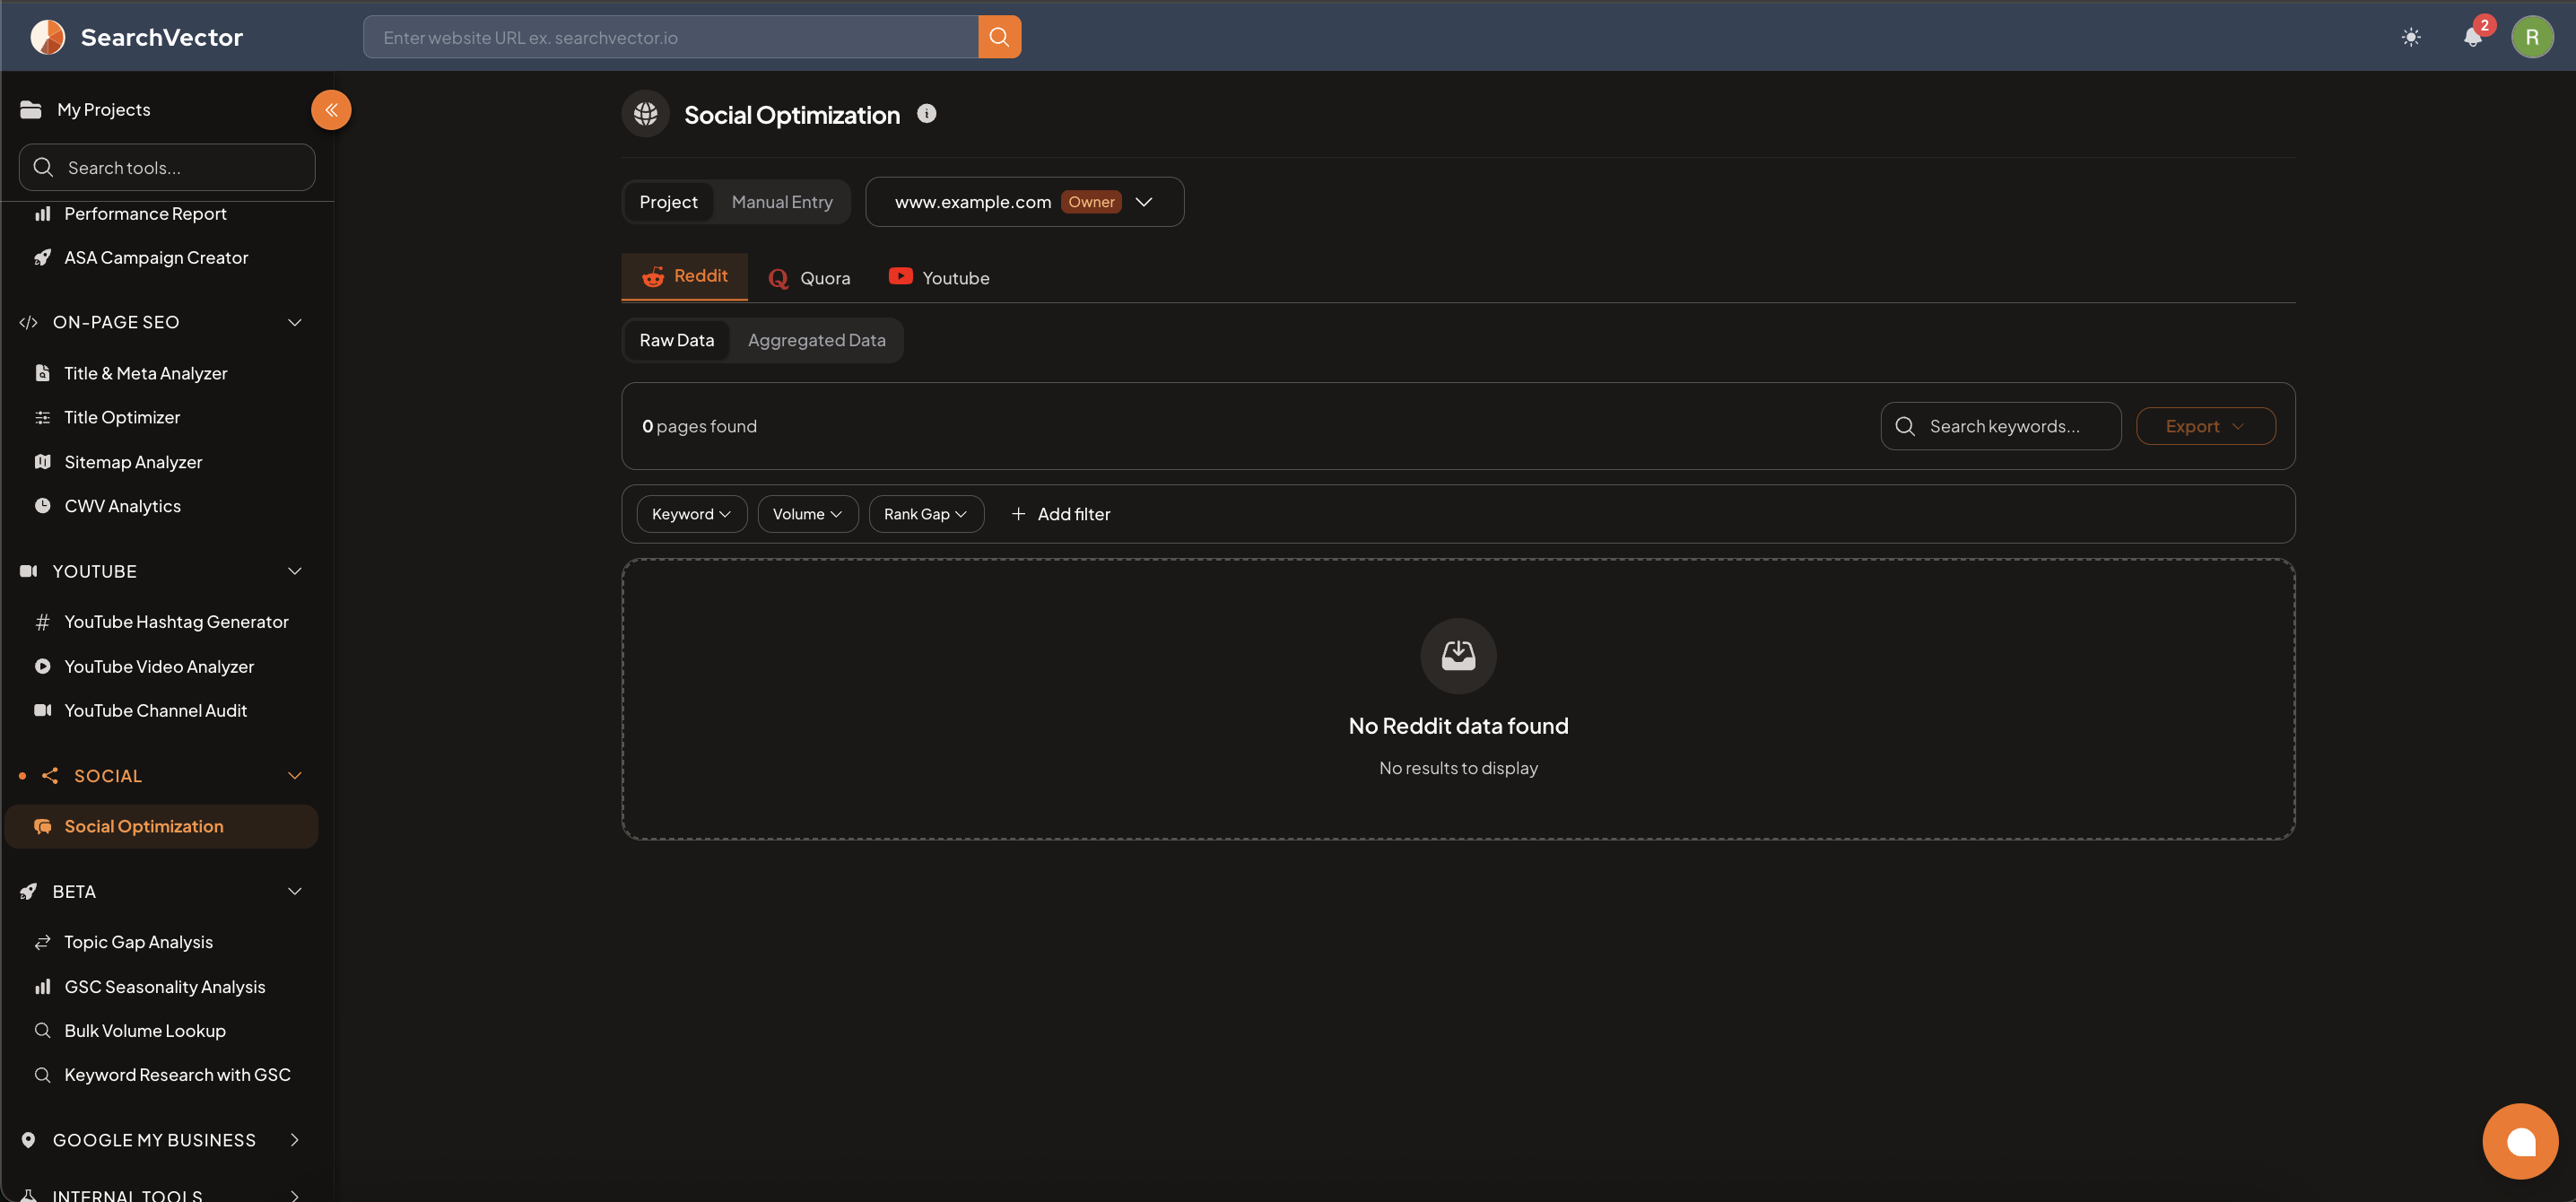Switch to the Quora tab
The width and height of the screenshot is (2576, 1202).
(809, 278)
